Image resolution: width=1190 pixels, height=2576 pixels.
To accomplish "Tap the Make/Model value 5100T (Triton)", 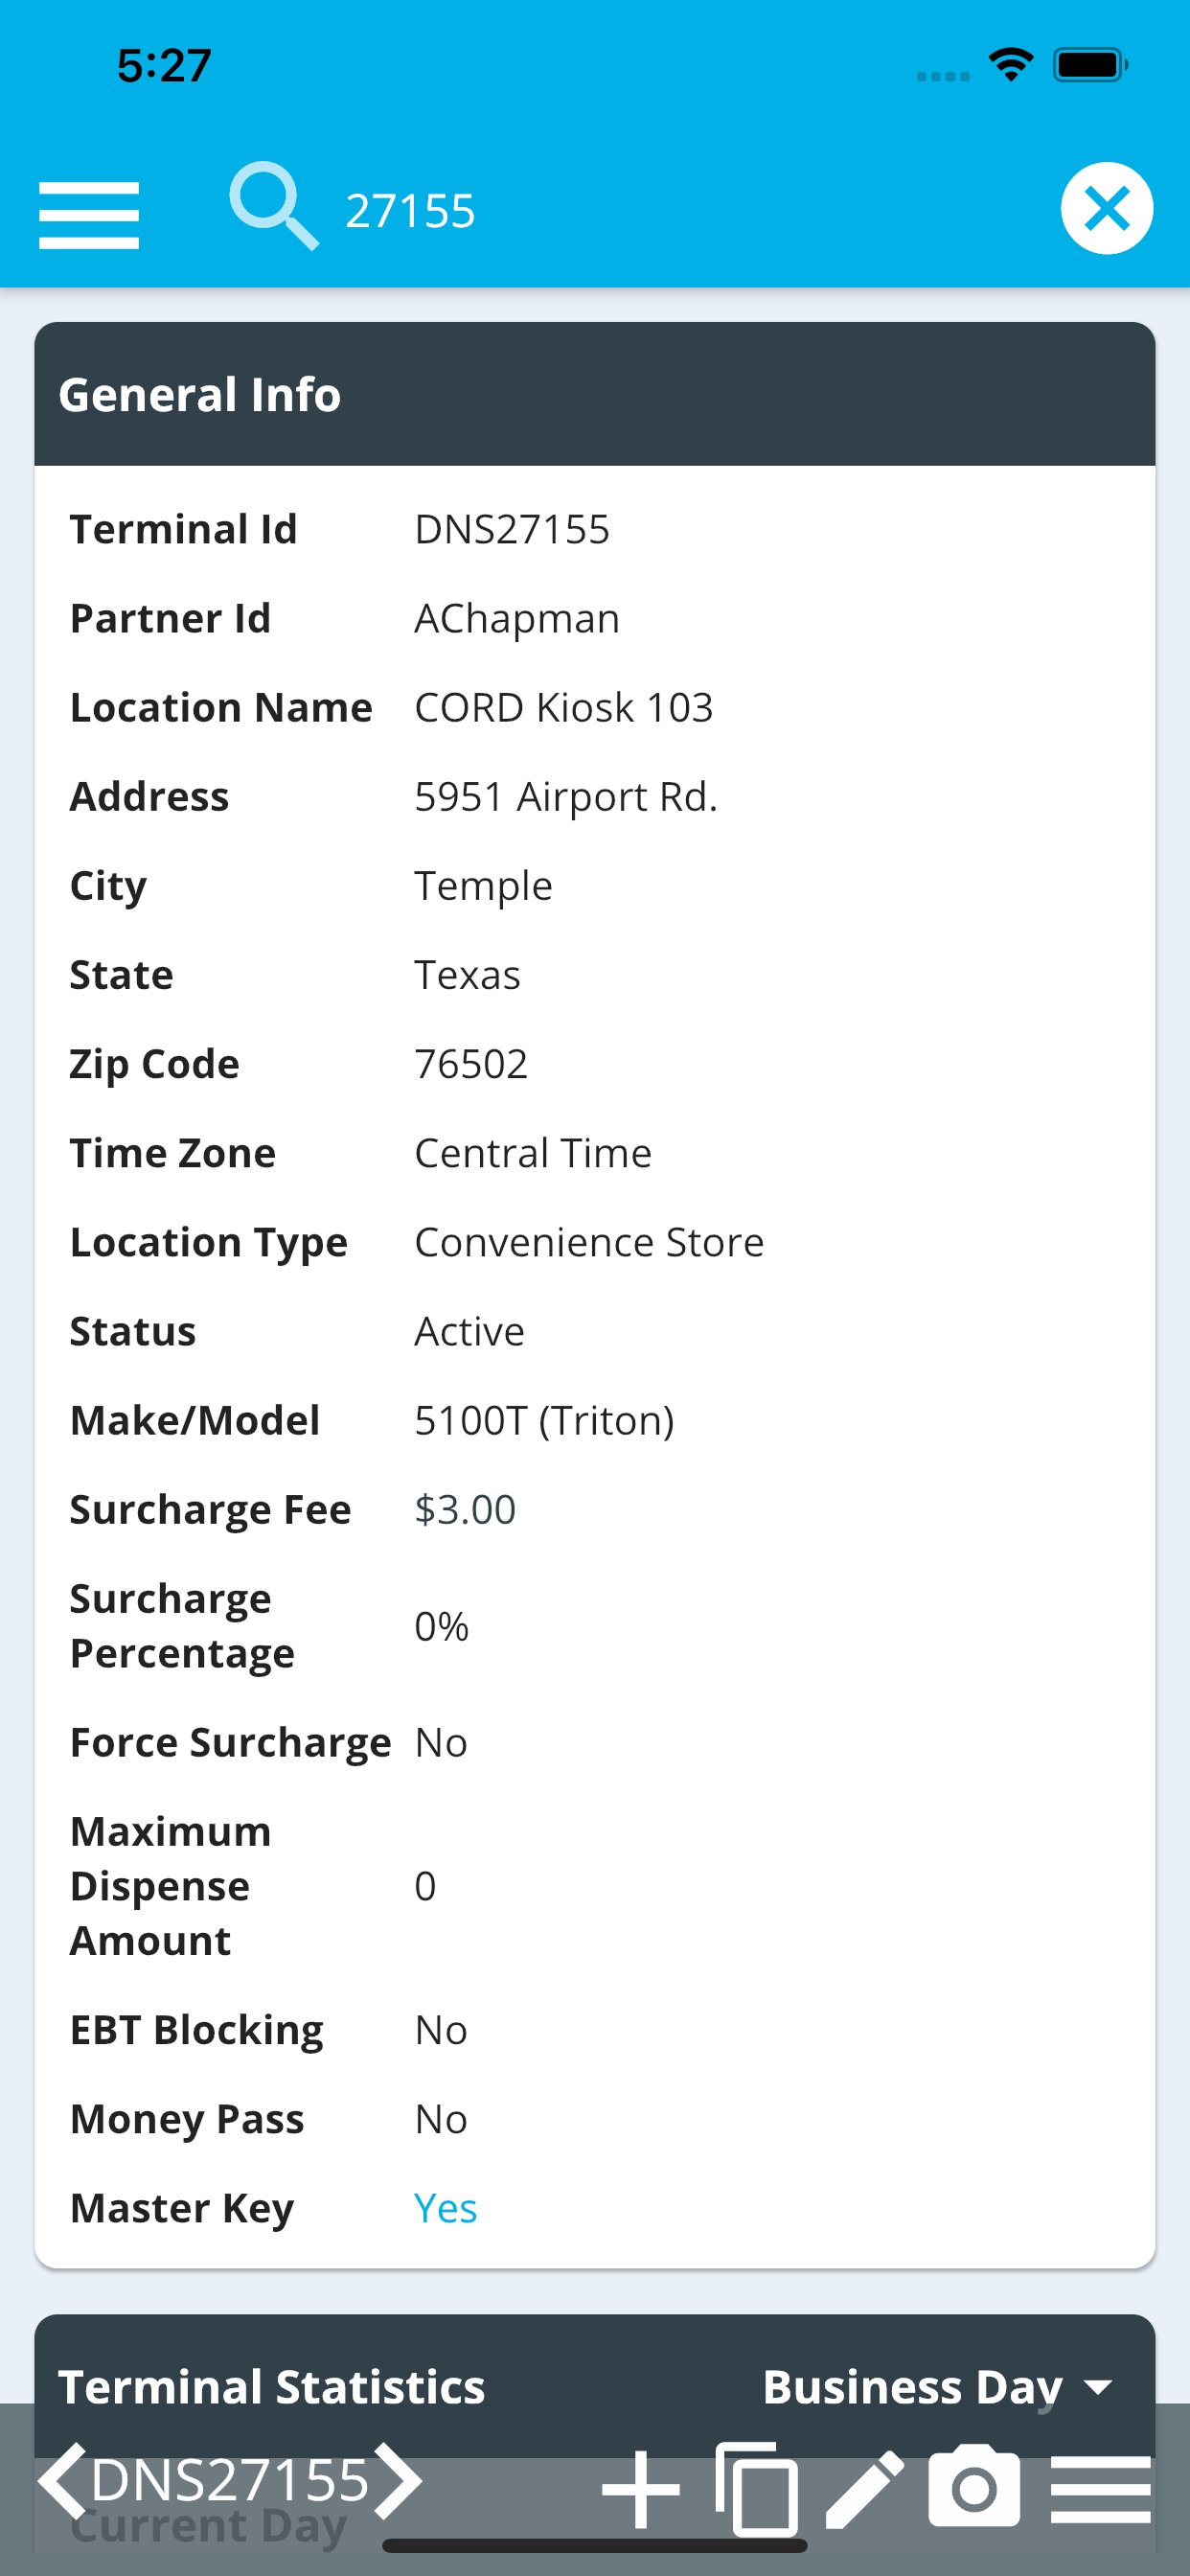I will click(x=544, y=1421).
